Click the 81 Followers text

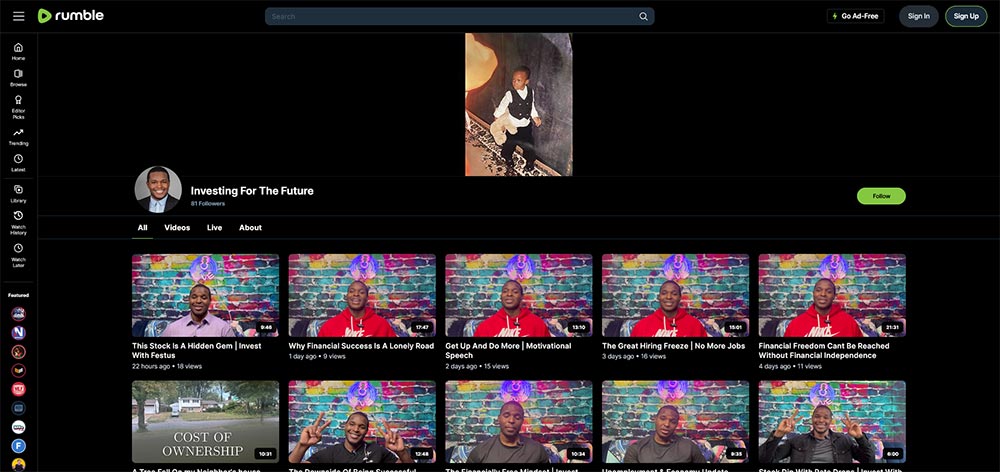pos(208,204)
